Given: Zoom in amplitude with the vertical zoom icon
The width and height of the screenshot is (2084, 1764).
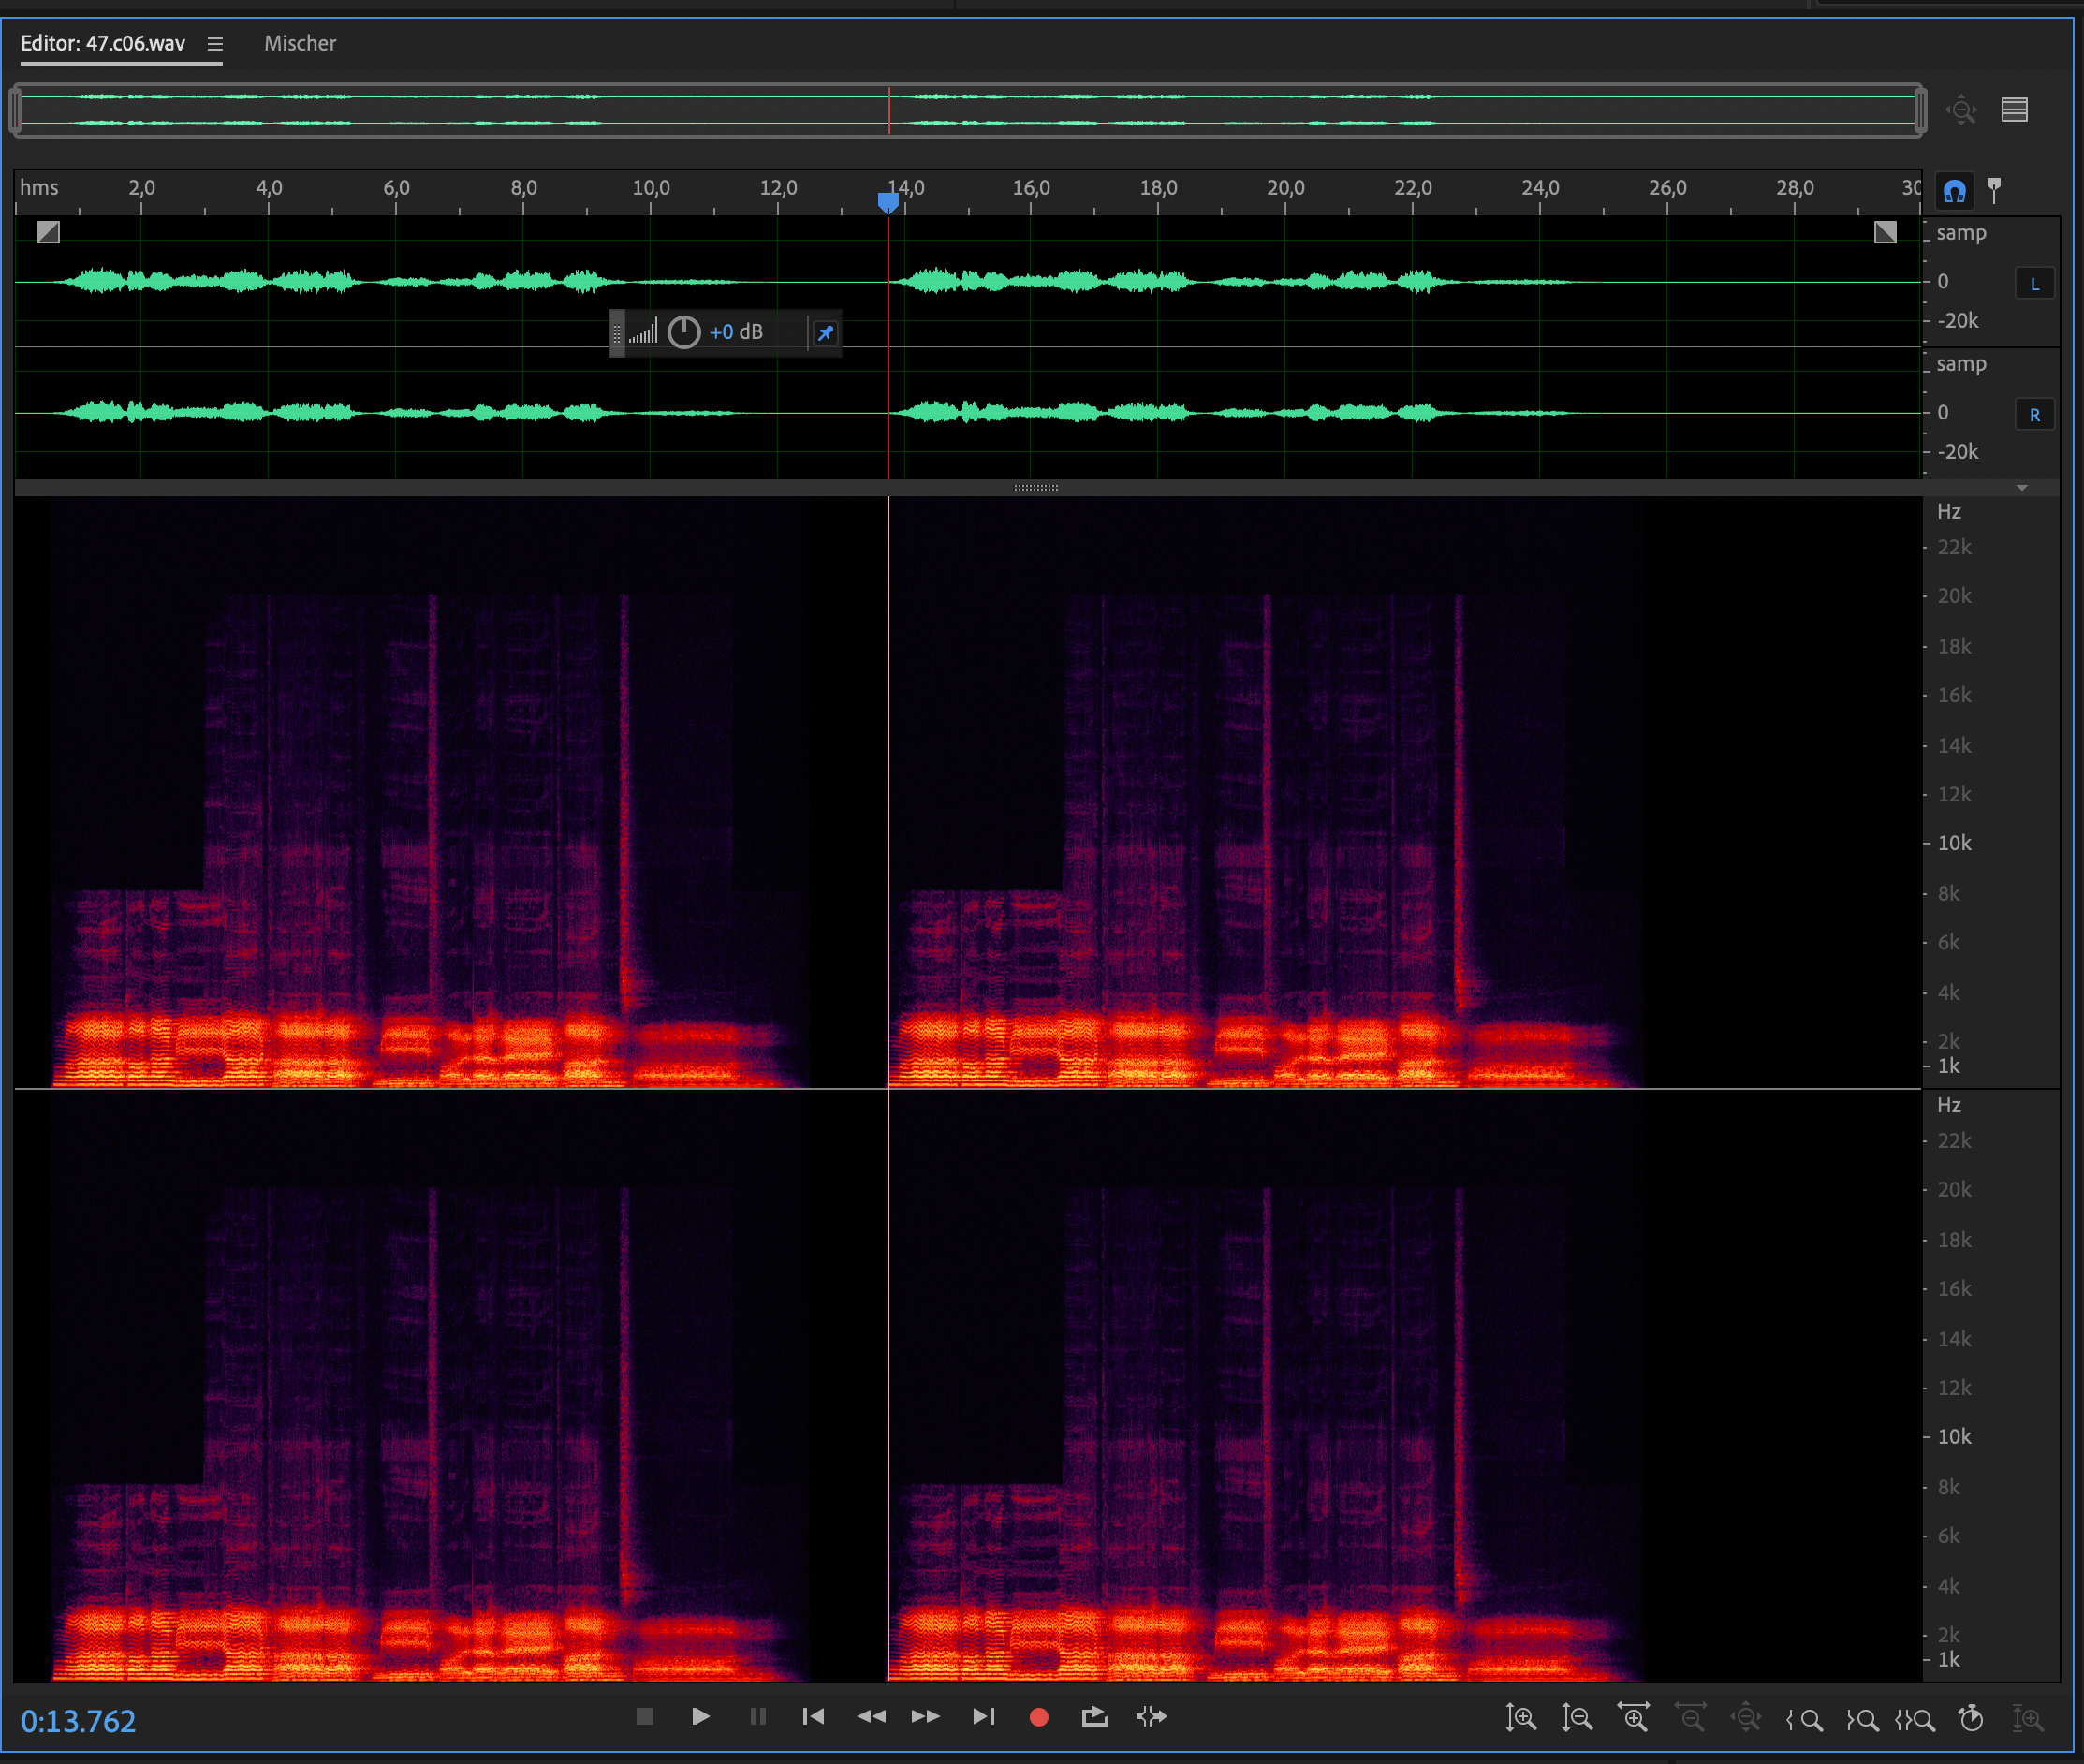Looking at the screenshot, I should [1520, 1718].
